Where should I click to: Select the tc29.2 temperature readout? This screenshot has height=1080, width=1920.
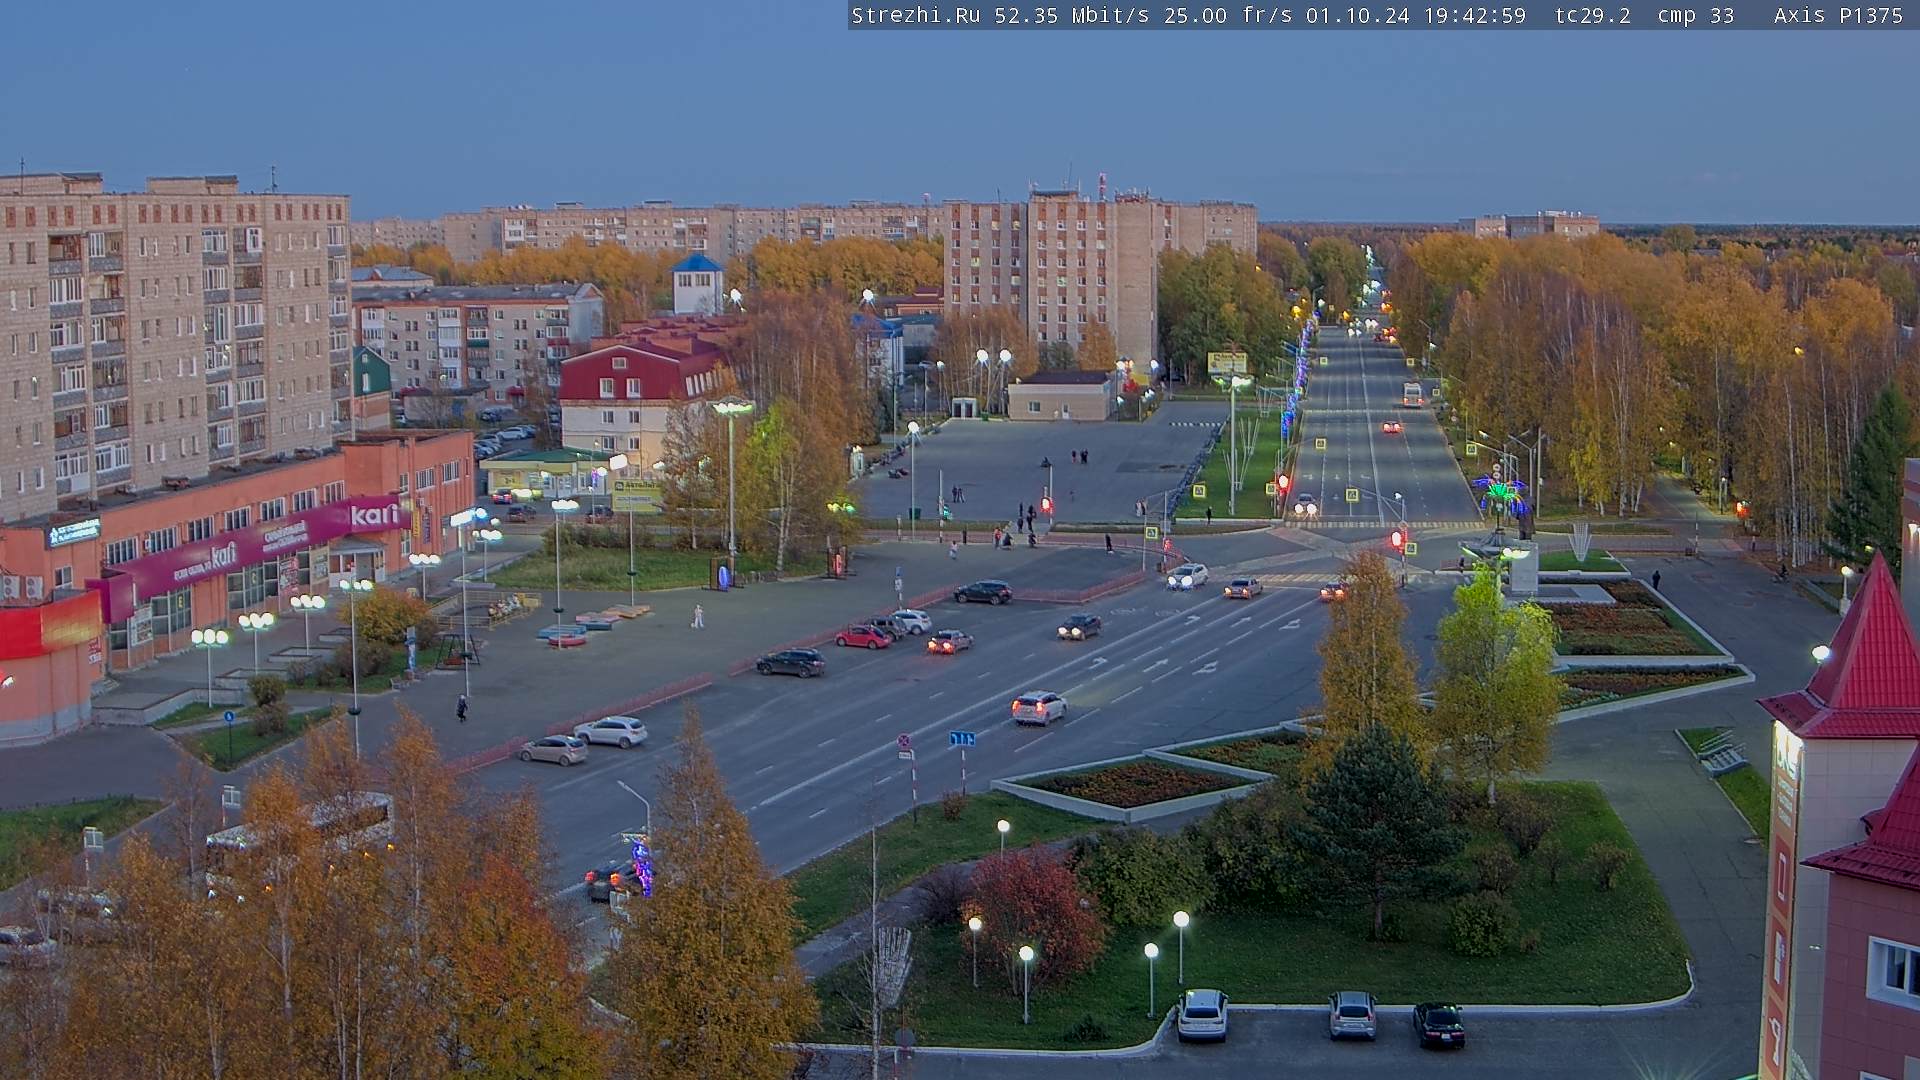click(1593, 15)
